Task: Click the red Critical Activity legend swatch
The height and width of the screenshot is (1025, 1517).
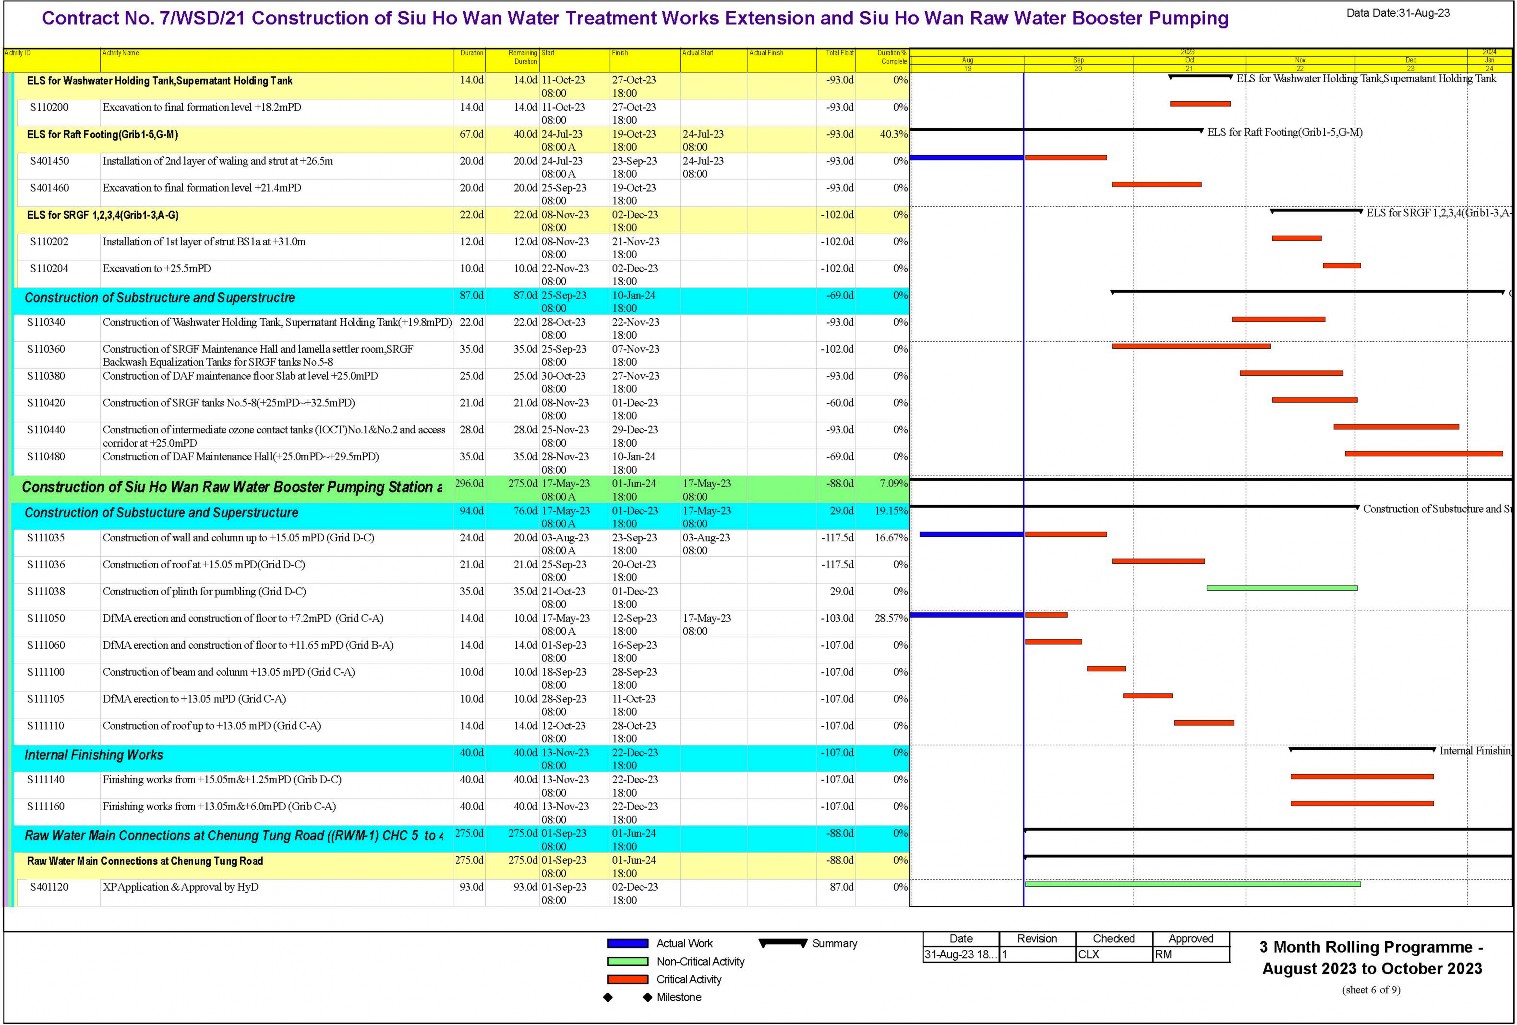Action: 627,979
